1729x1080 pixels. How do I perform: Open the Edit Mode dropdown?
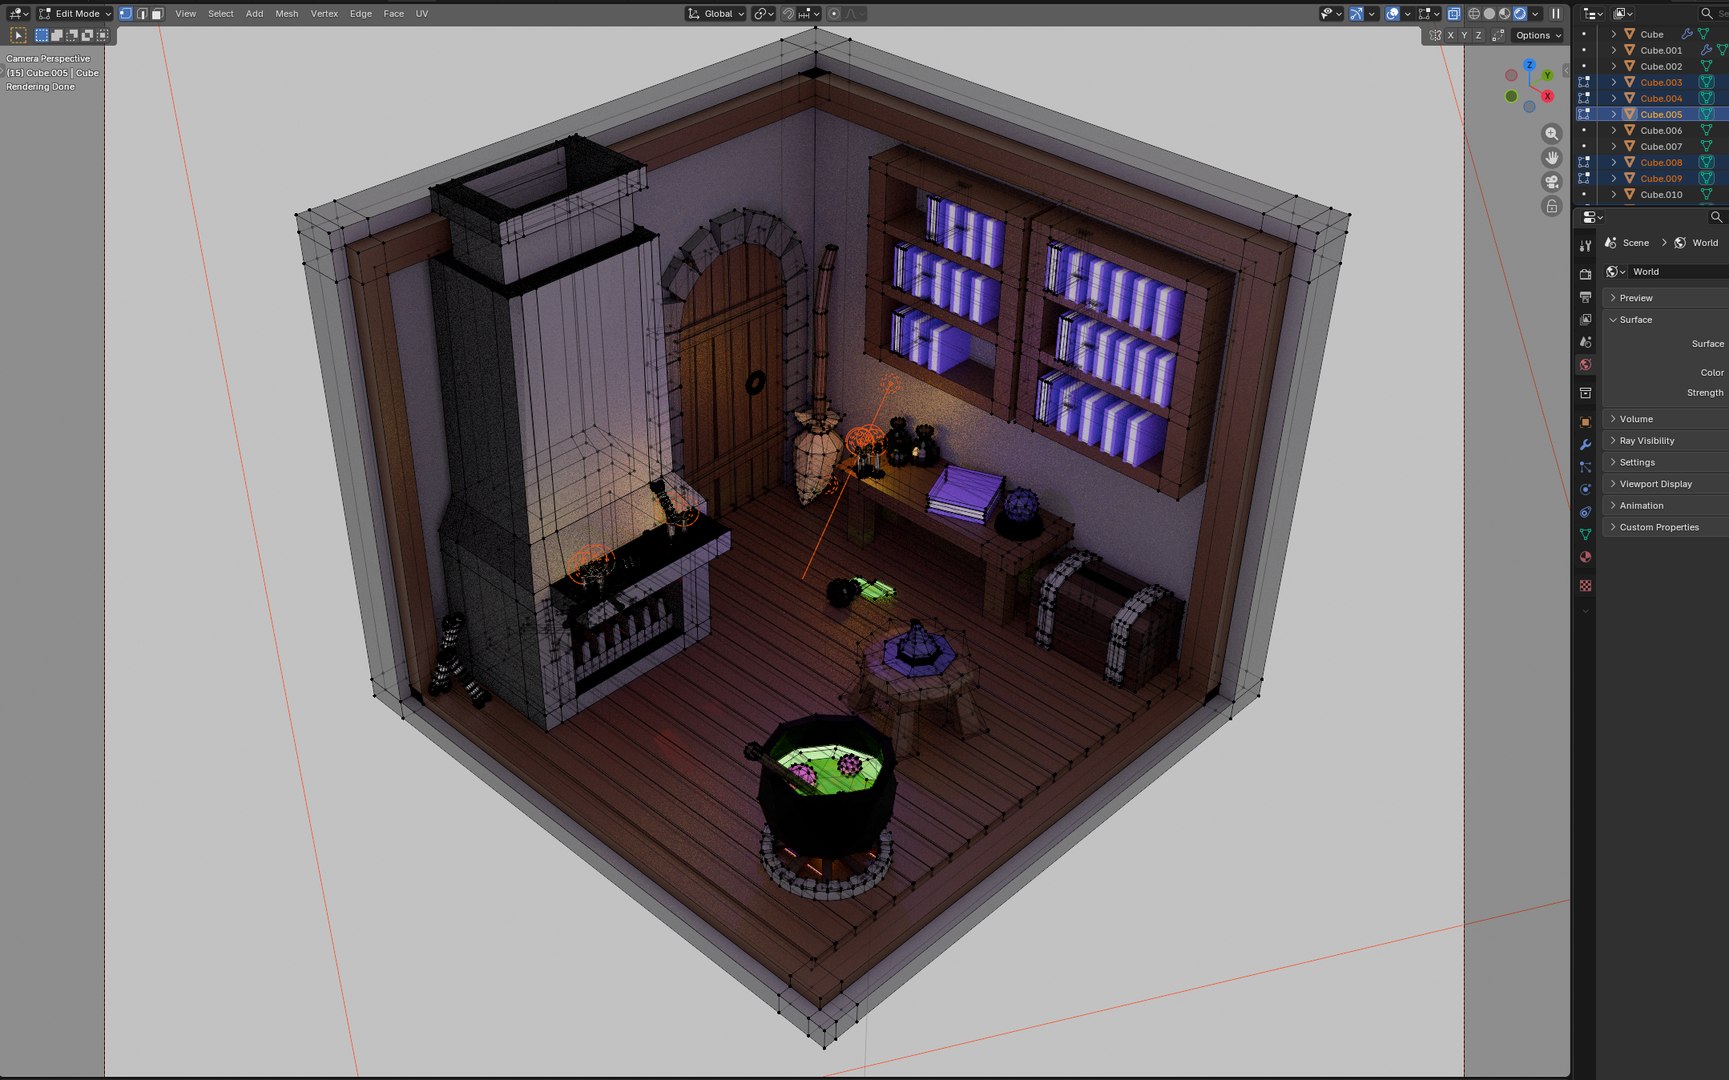click(74, 14)
